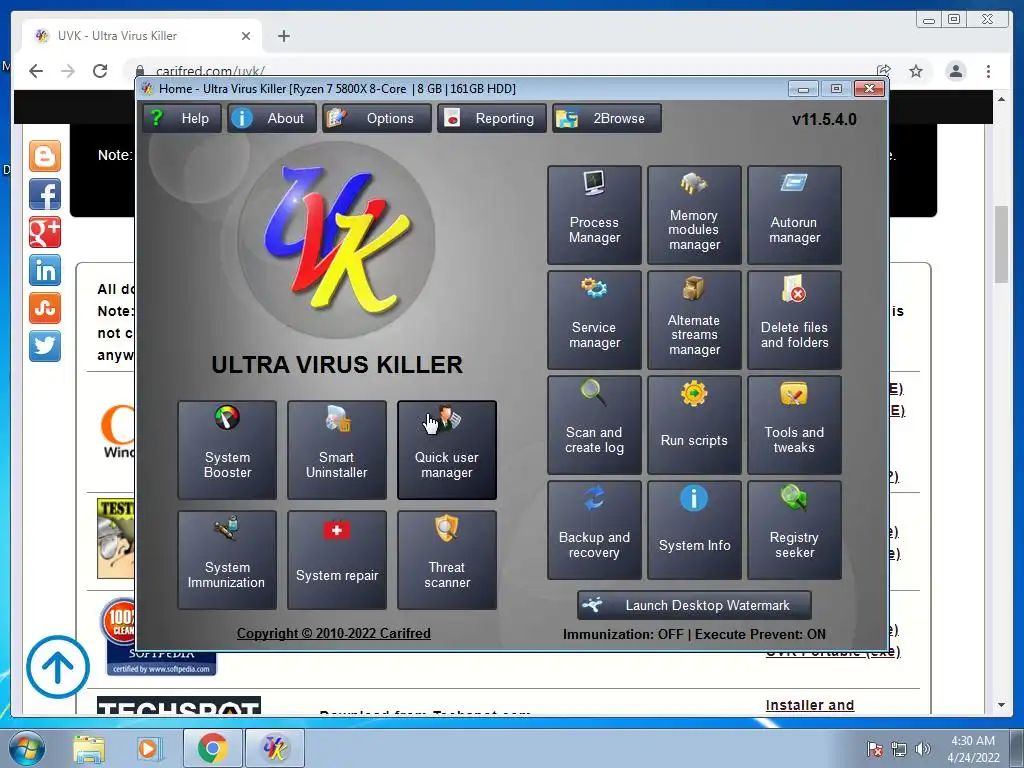Open Memory modules manager

tap(694, 215)
